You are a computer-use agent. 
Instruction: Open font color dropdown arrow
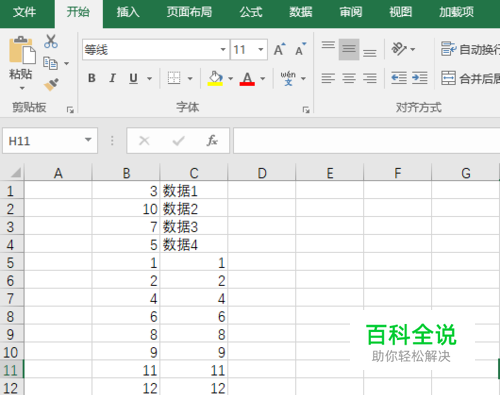pyautogui.click(x=263, y=79)
